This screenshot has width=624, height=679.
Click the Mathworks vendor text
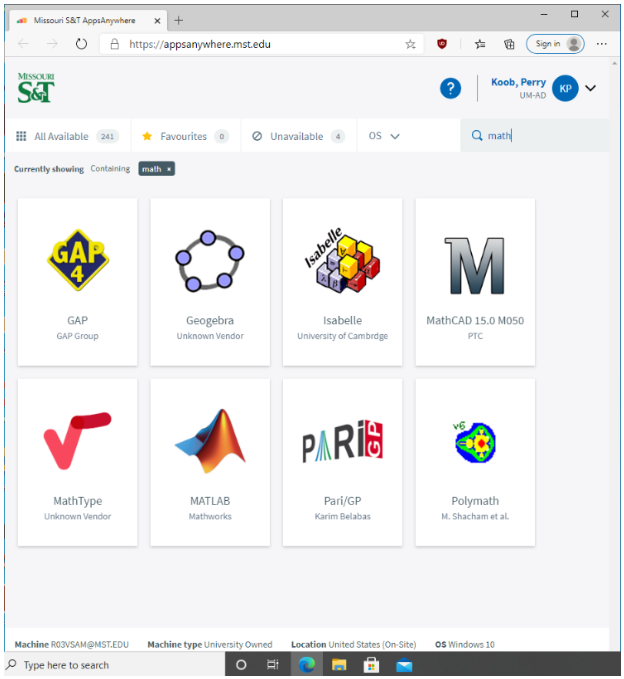[210, 517]
